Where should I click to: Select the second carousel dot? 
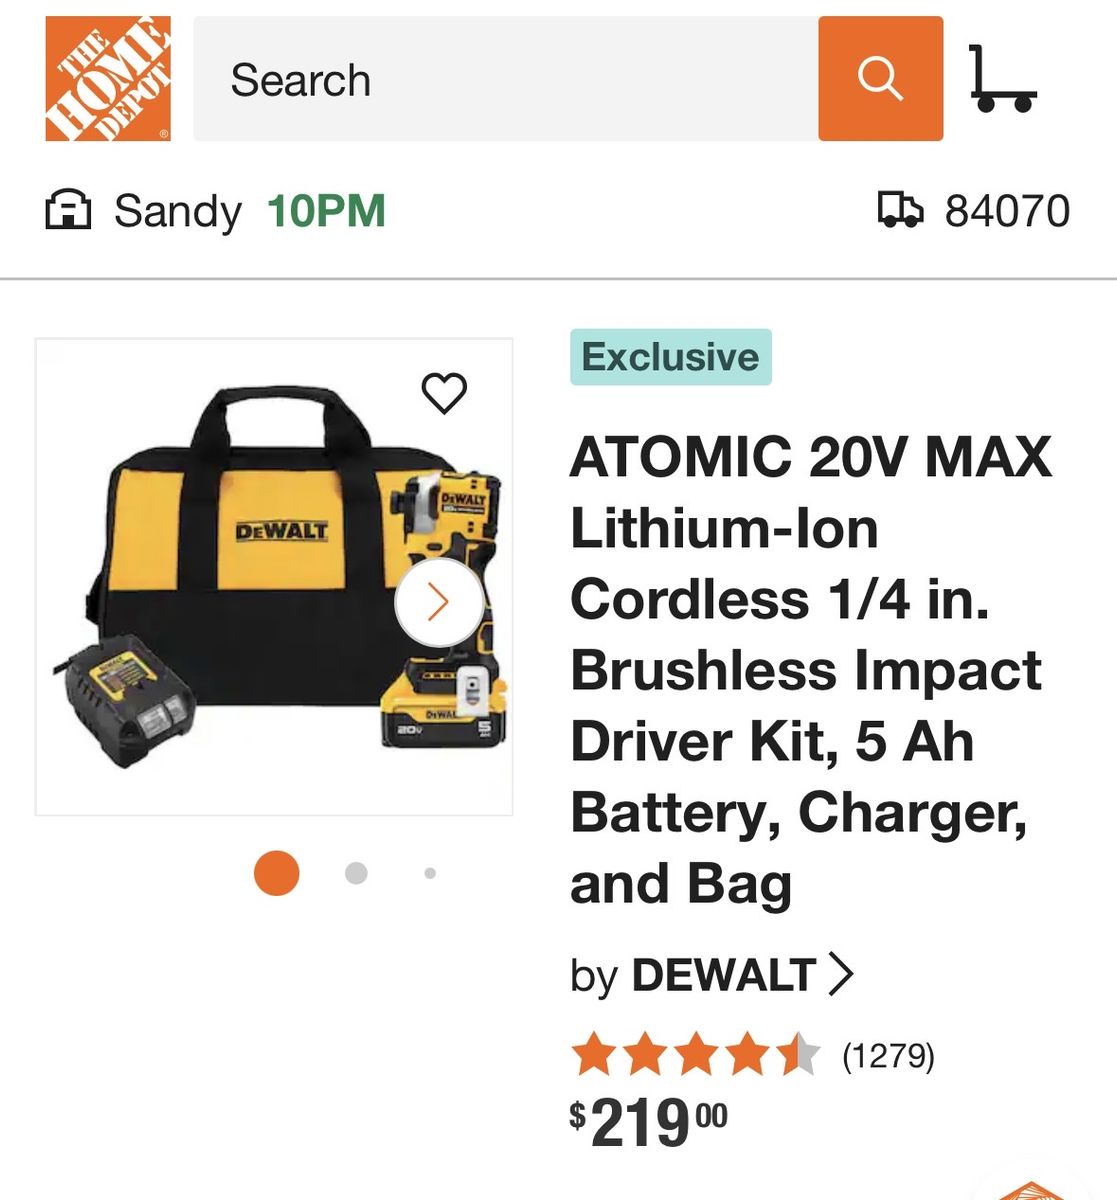356,873
